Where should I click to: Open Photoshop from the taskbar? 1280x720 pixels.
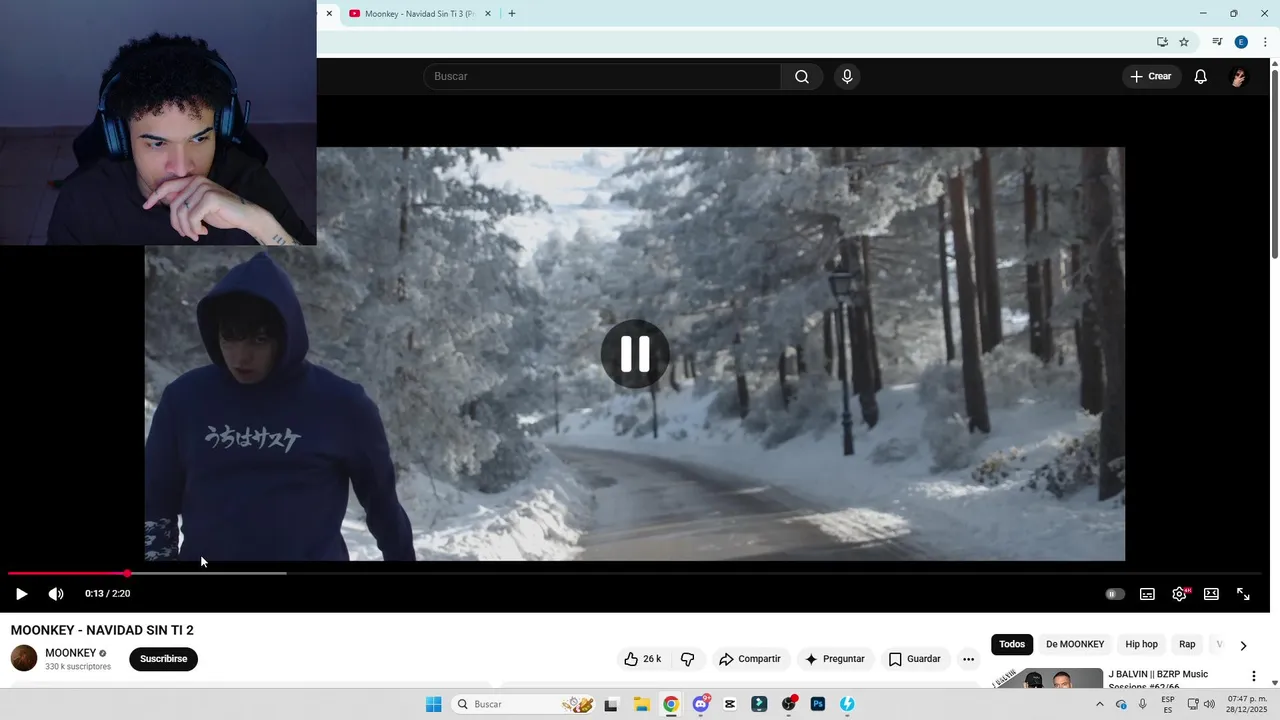[818, 704]
